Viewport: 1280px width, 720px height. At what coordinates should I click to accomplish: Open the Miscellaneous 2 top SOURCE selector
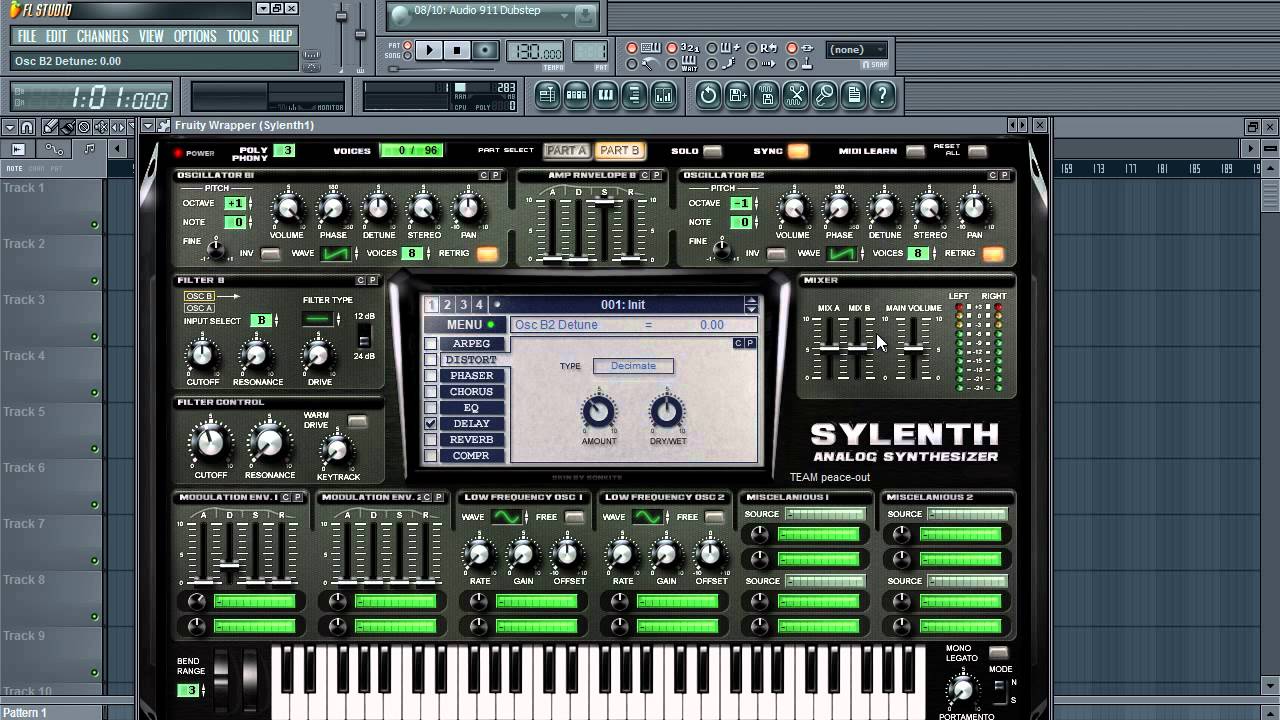(x=967, y=515)
